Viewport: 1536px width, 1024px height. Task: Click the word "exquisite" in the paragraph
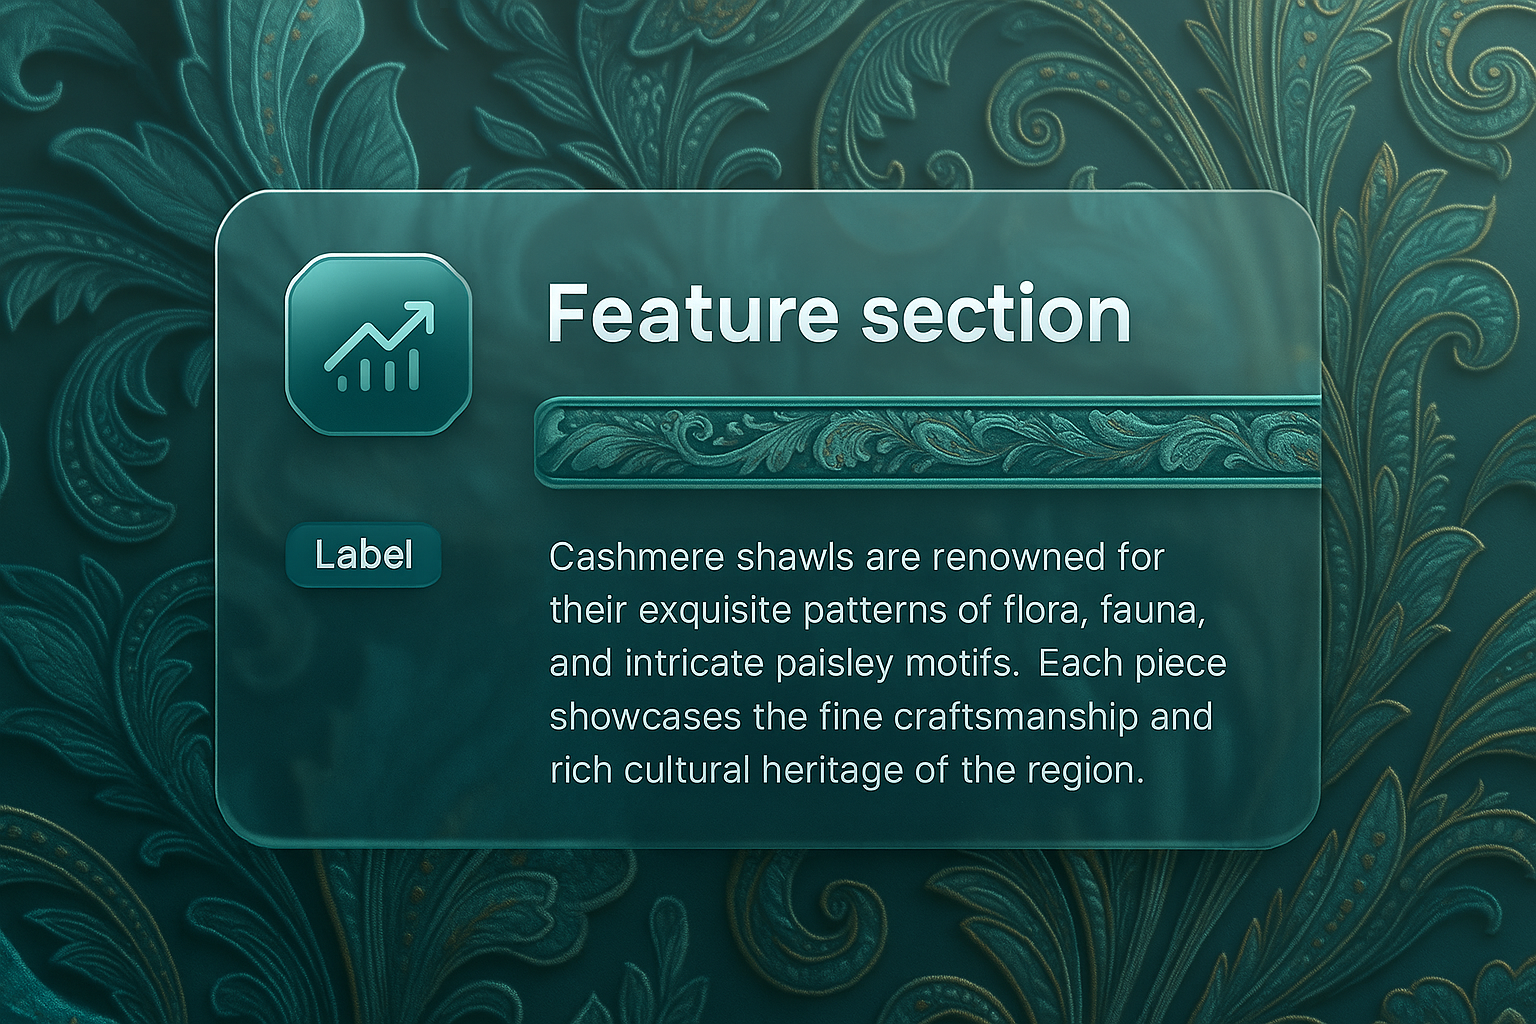pos(714,610)
